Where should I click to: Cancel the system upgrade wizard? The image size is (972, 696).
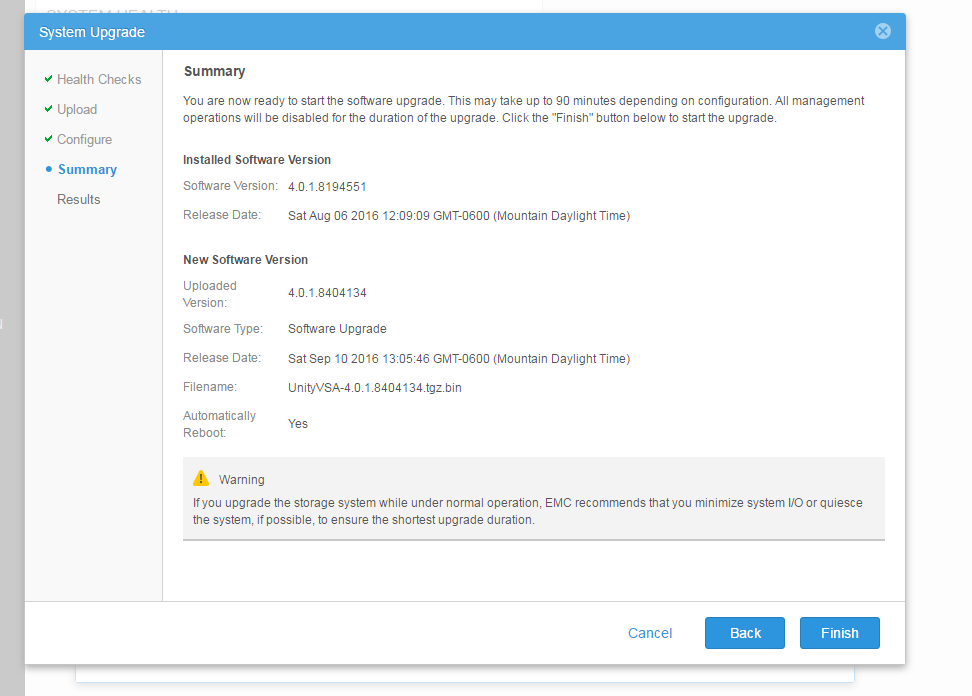point(650,633)
